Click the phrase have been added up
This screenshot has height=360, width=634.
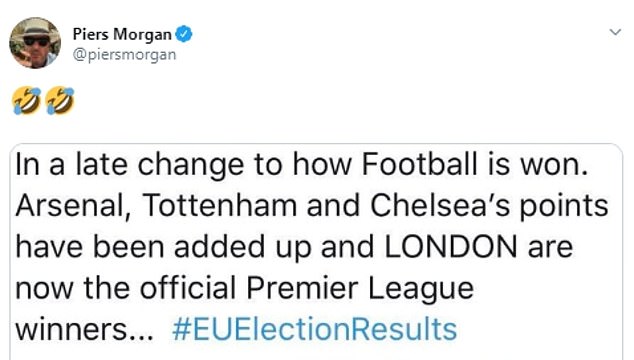pos(163,248)
